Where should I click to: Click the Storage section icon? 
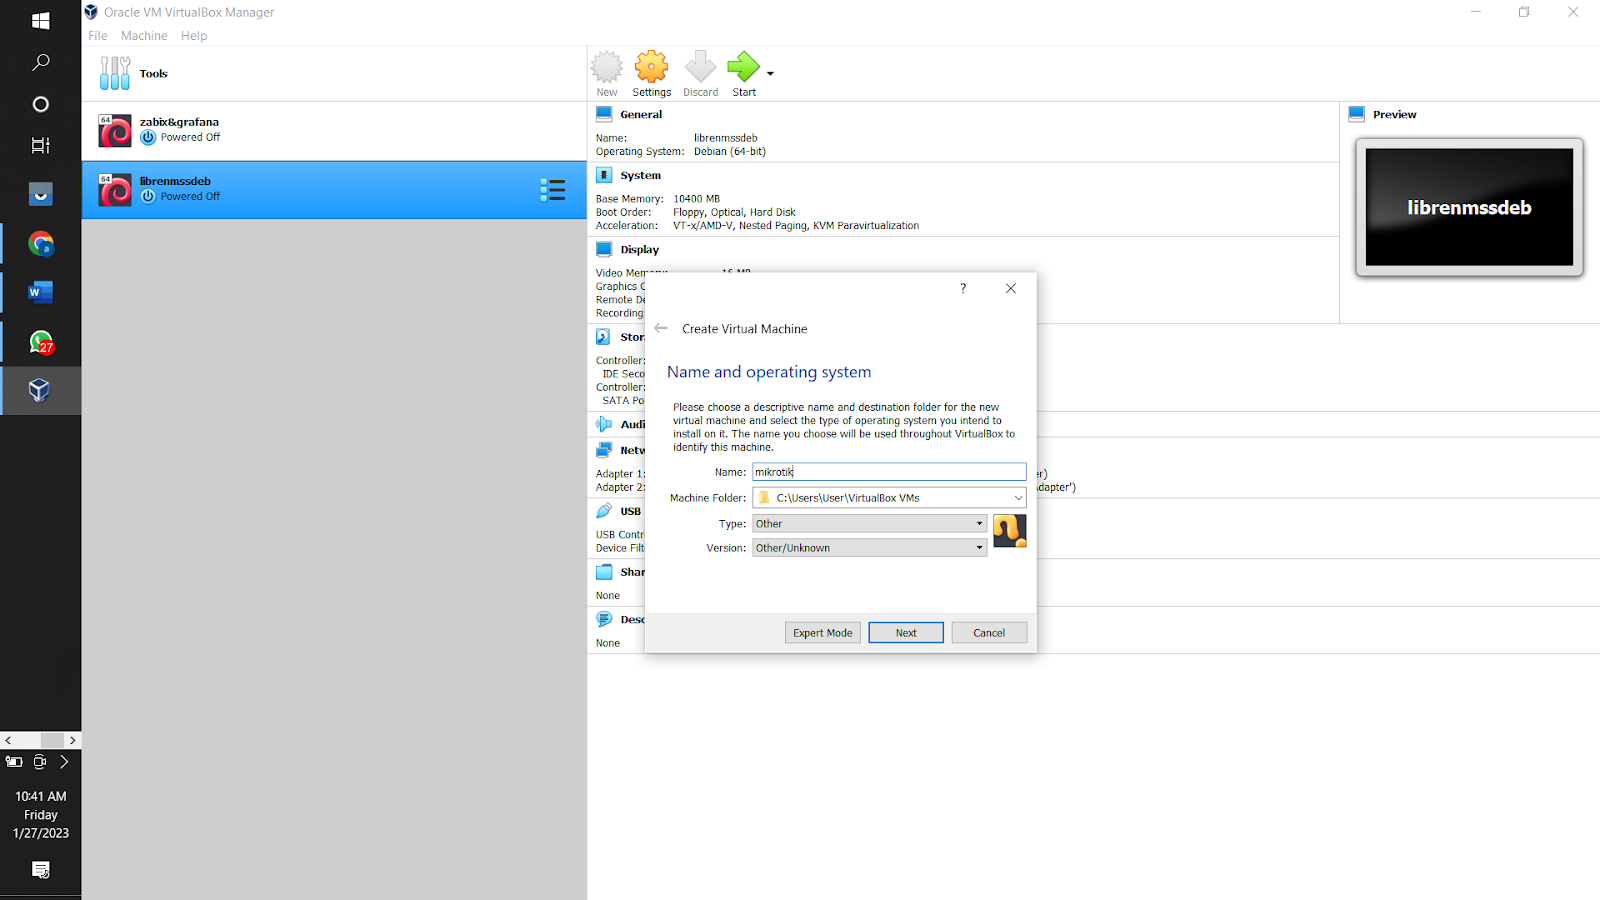(x=604, y=337)
